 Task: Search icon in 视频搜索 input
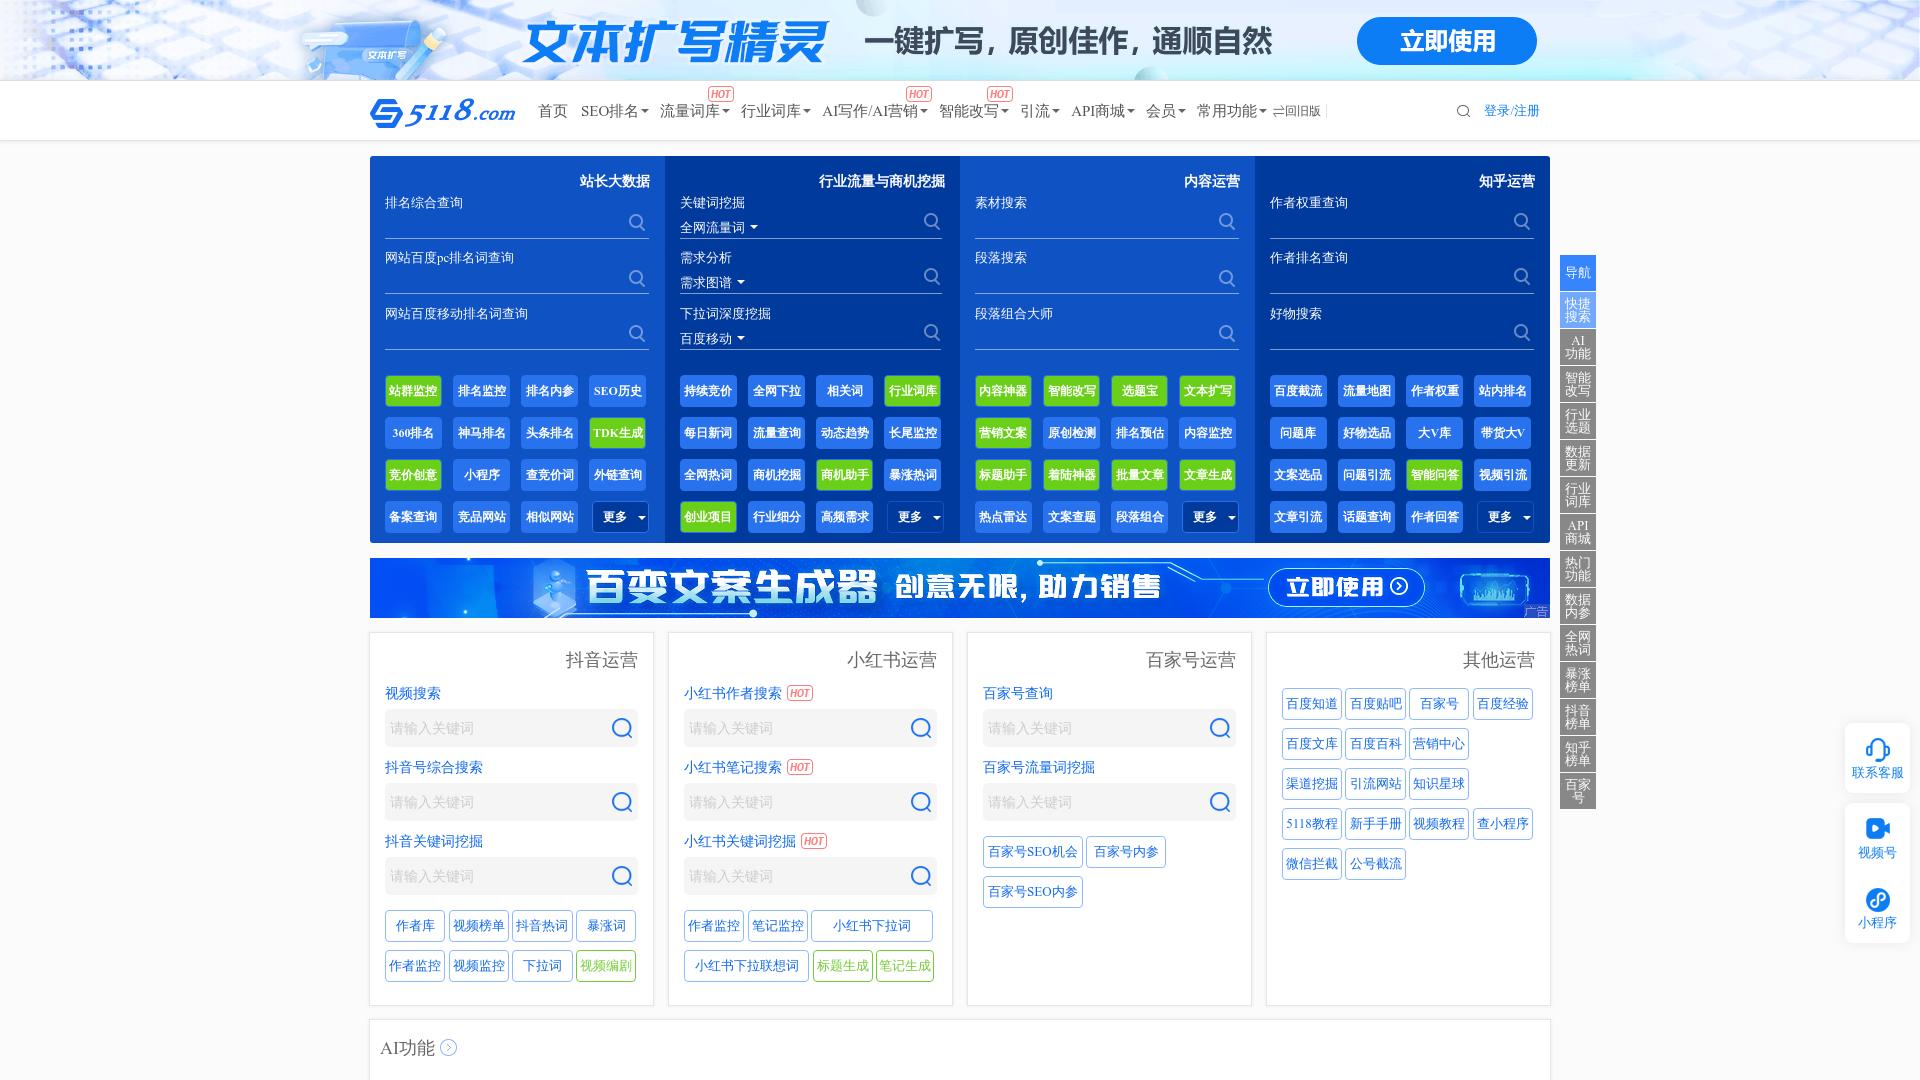(x=622, y=728)
